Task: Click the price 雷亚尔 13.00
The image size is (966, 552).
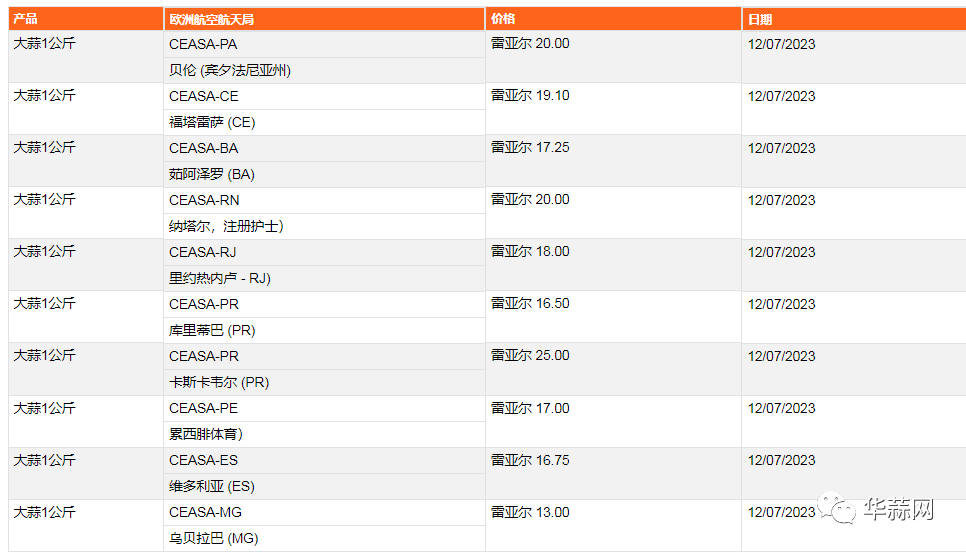Action: (530, 512)
